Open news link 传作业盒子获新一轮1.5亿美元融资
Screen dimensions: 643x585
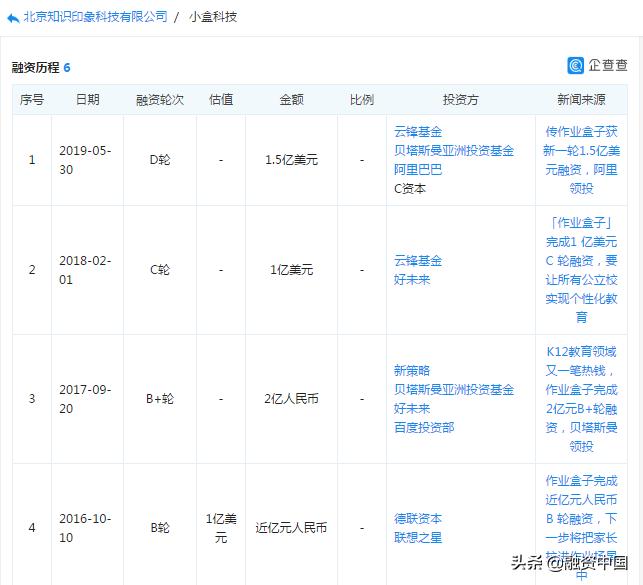tap(581, 160)
